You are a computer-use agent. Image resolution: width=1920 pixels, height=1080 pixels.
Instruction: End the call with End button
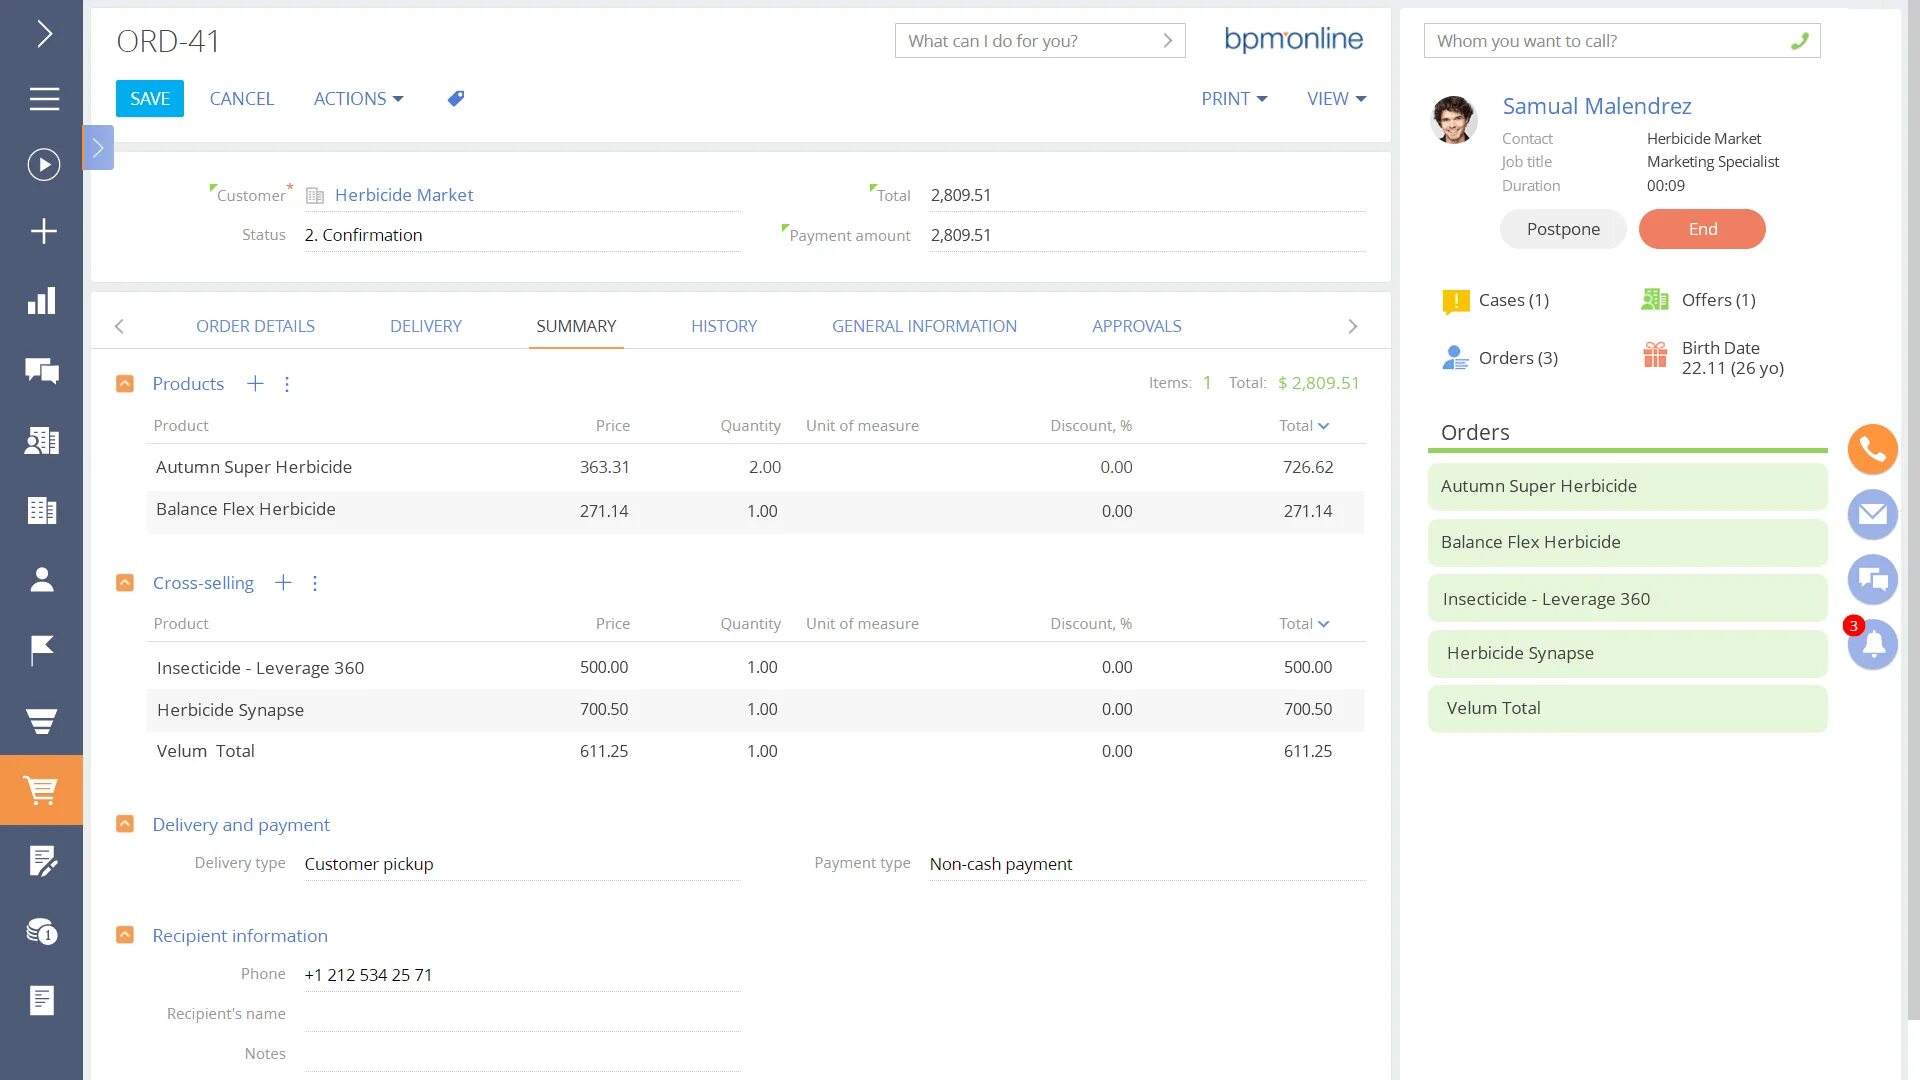[x=1702, y=229]
